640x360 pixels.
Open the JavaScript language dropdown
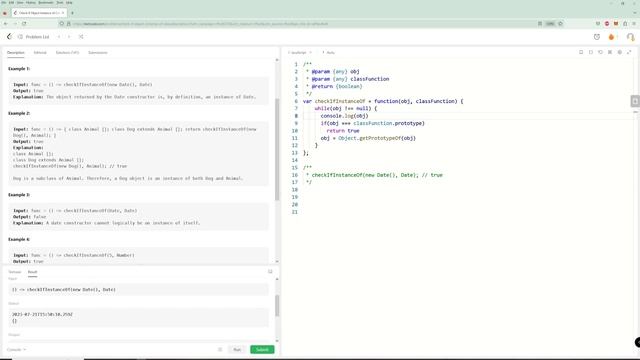pyautogui.click(x=300, y=53)
